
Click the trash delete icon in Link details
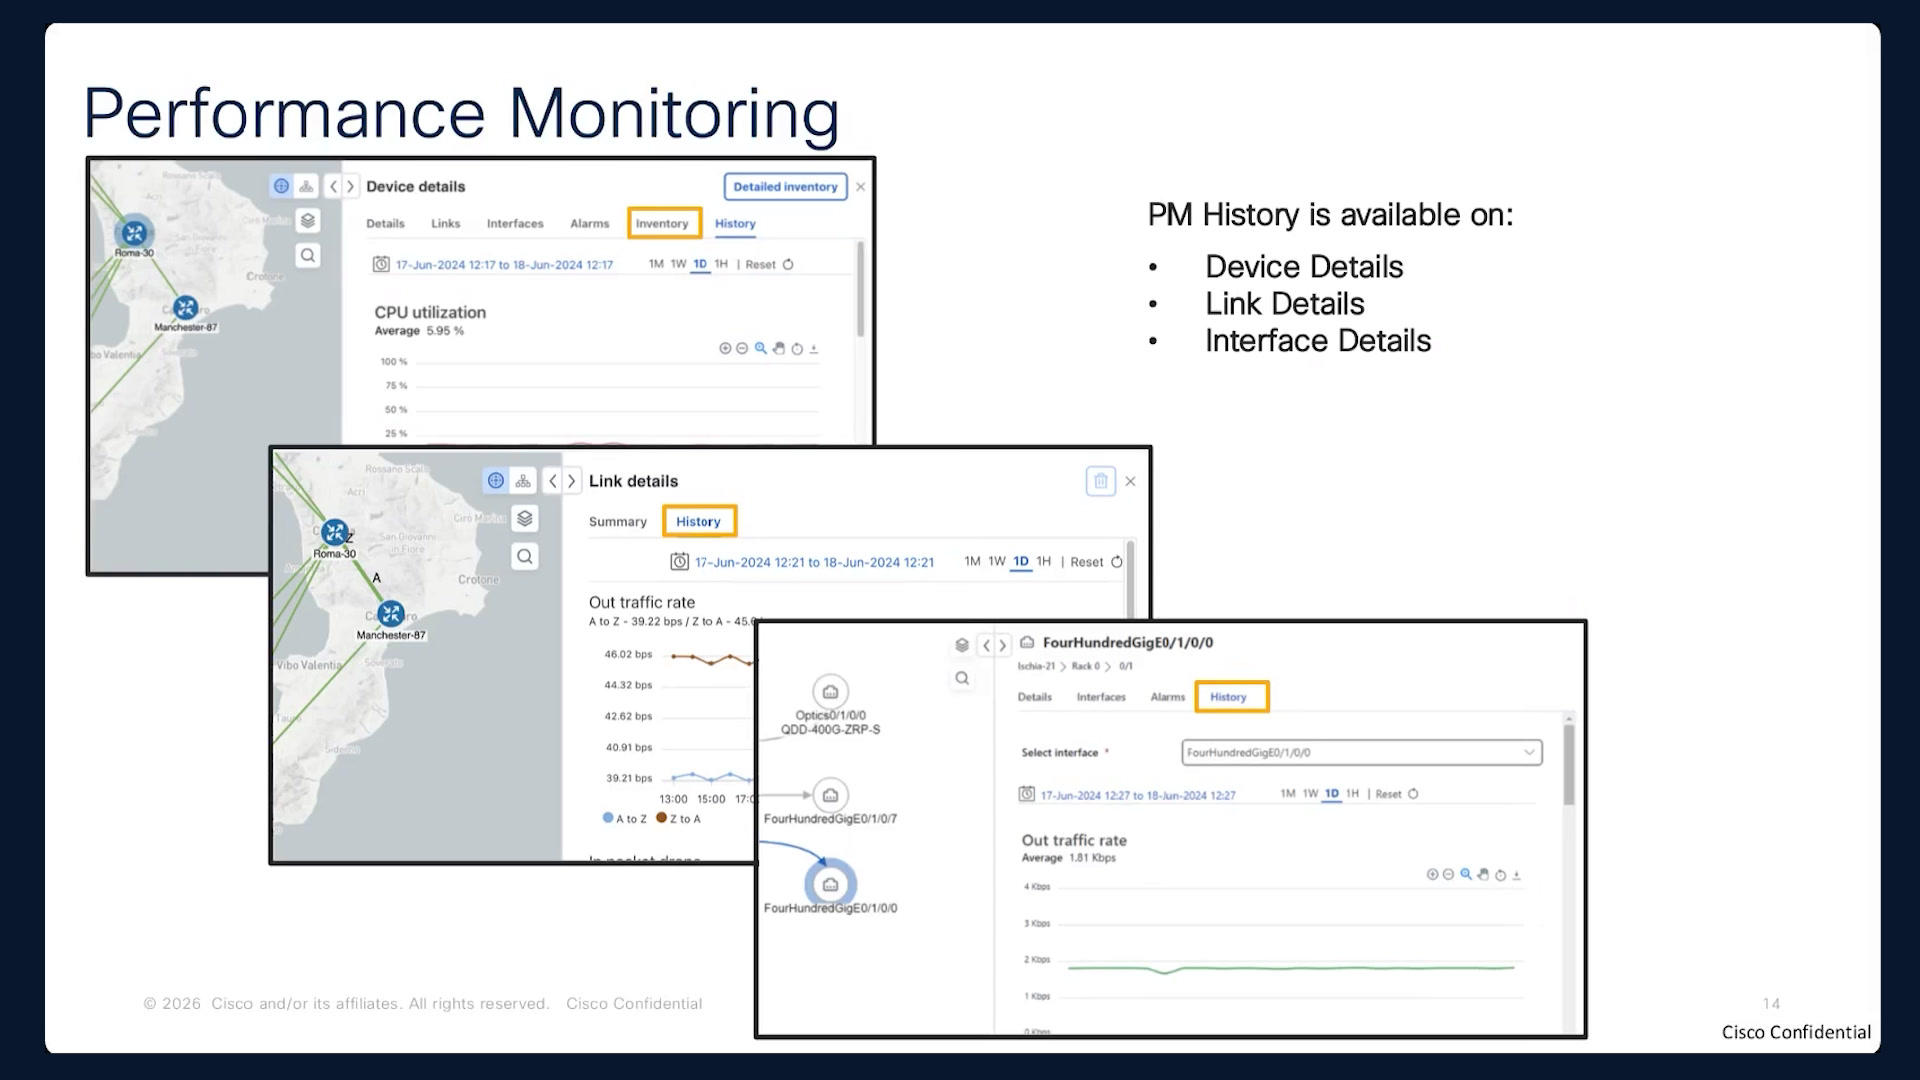pyautogui.click(x=1101, y=481)
